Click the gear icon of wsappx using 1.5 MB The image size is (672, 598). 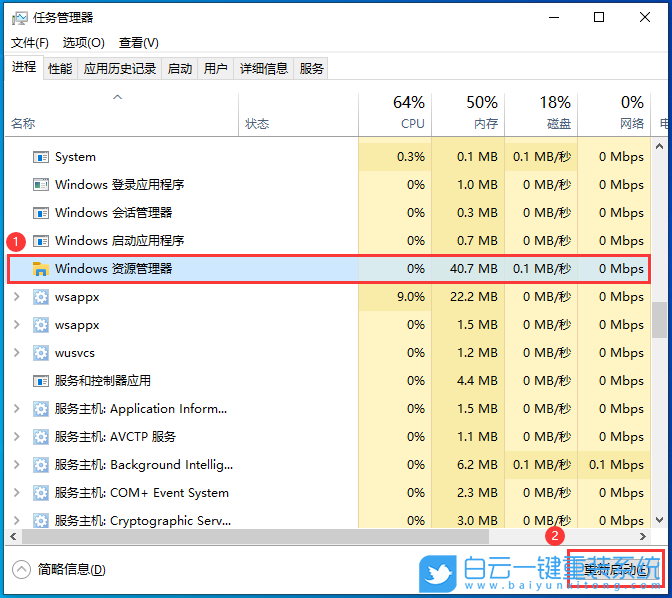[41, 325]
